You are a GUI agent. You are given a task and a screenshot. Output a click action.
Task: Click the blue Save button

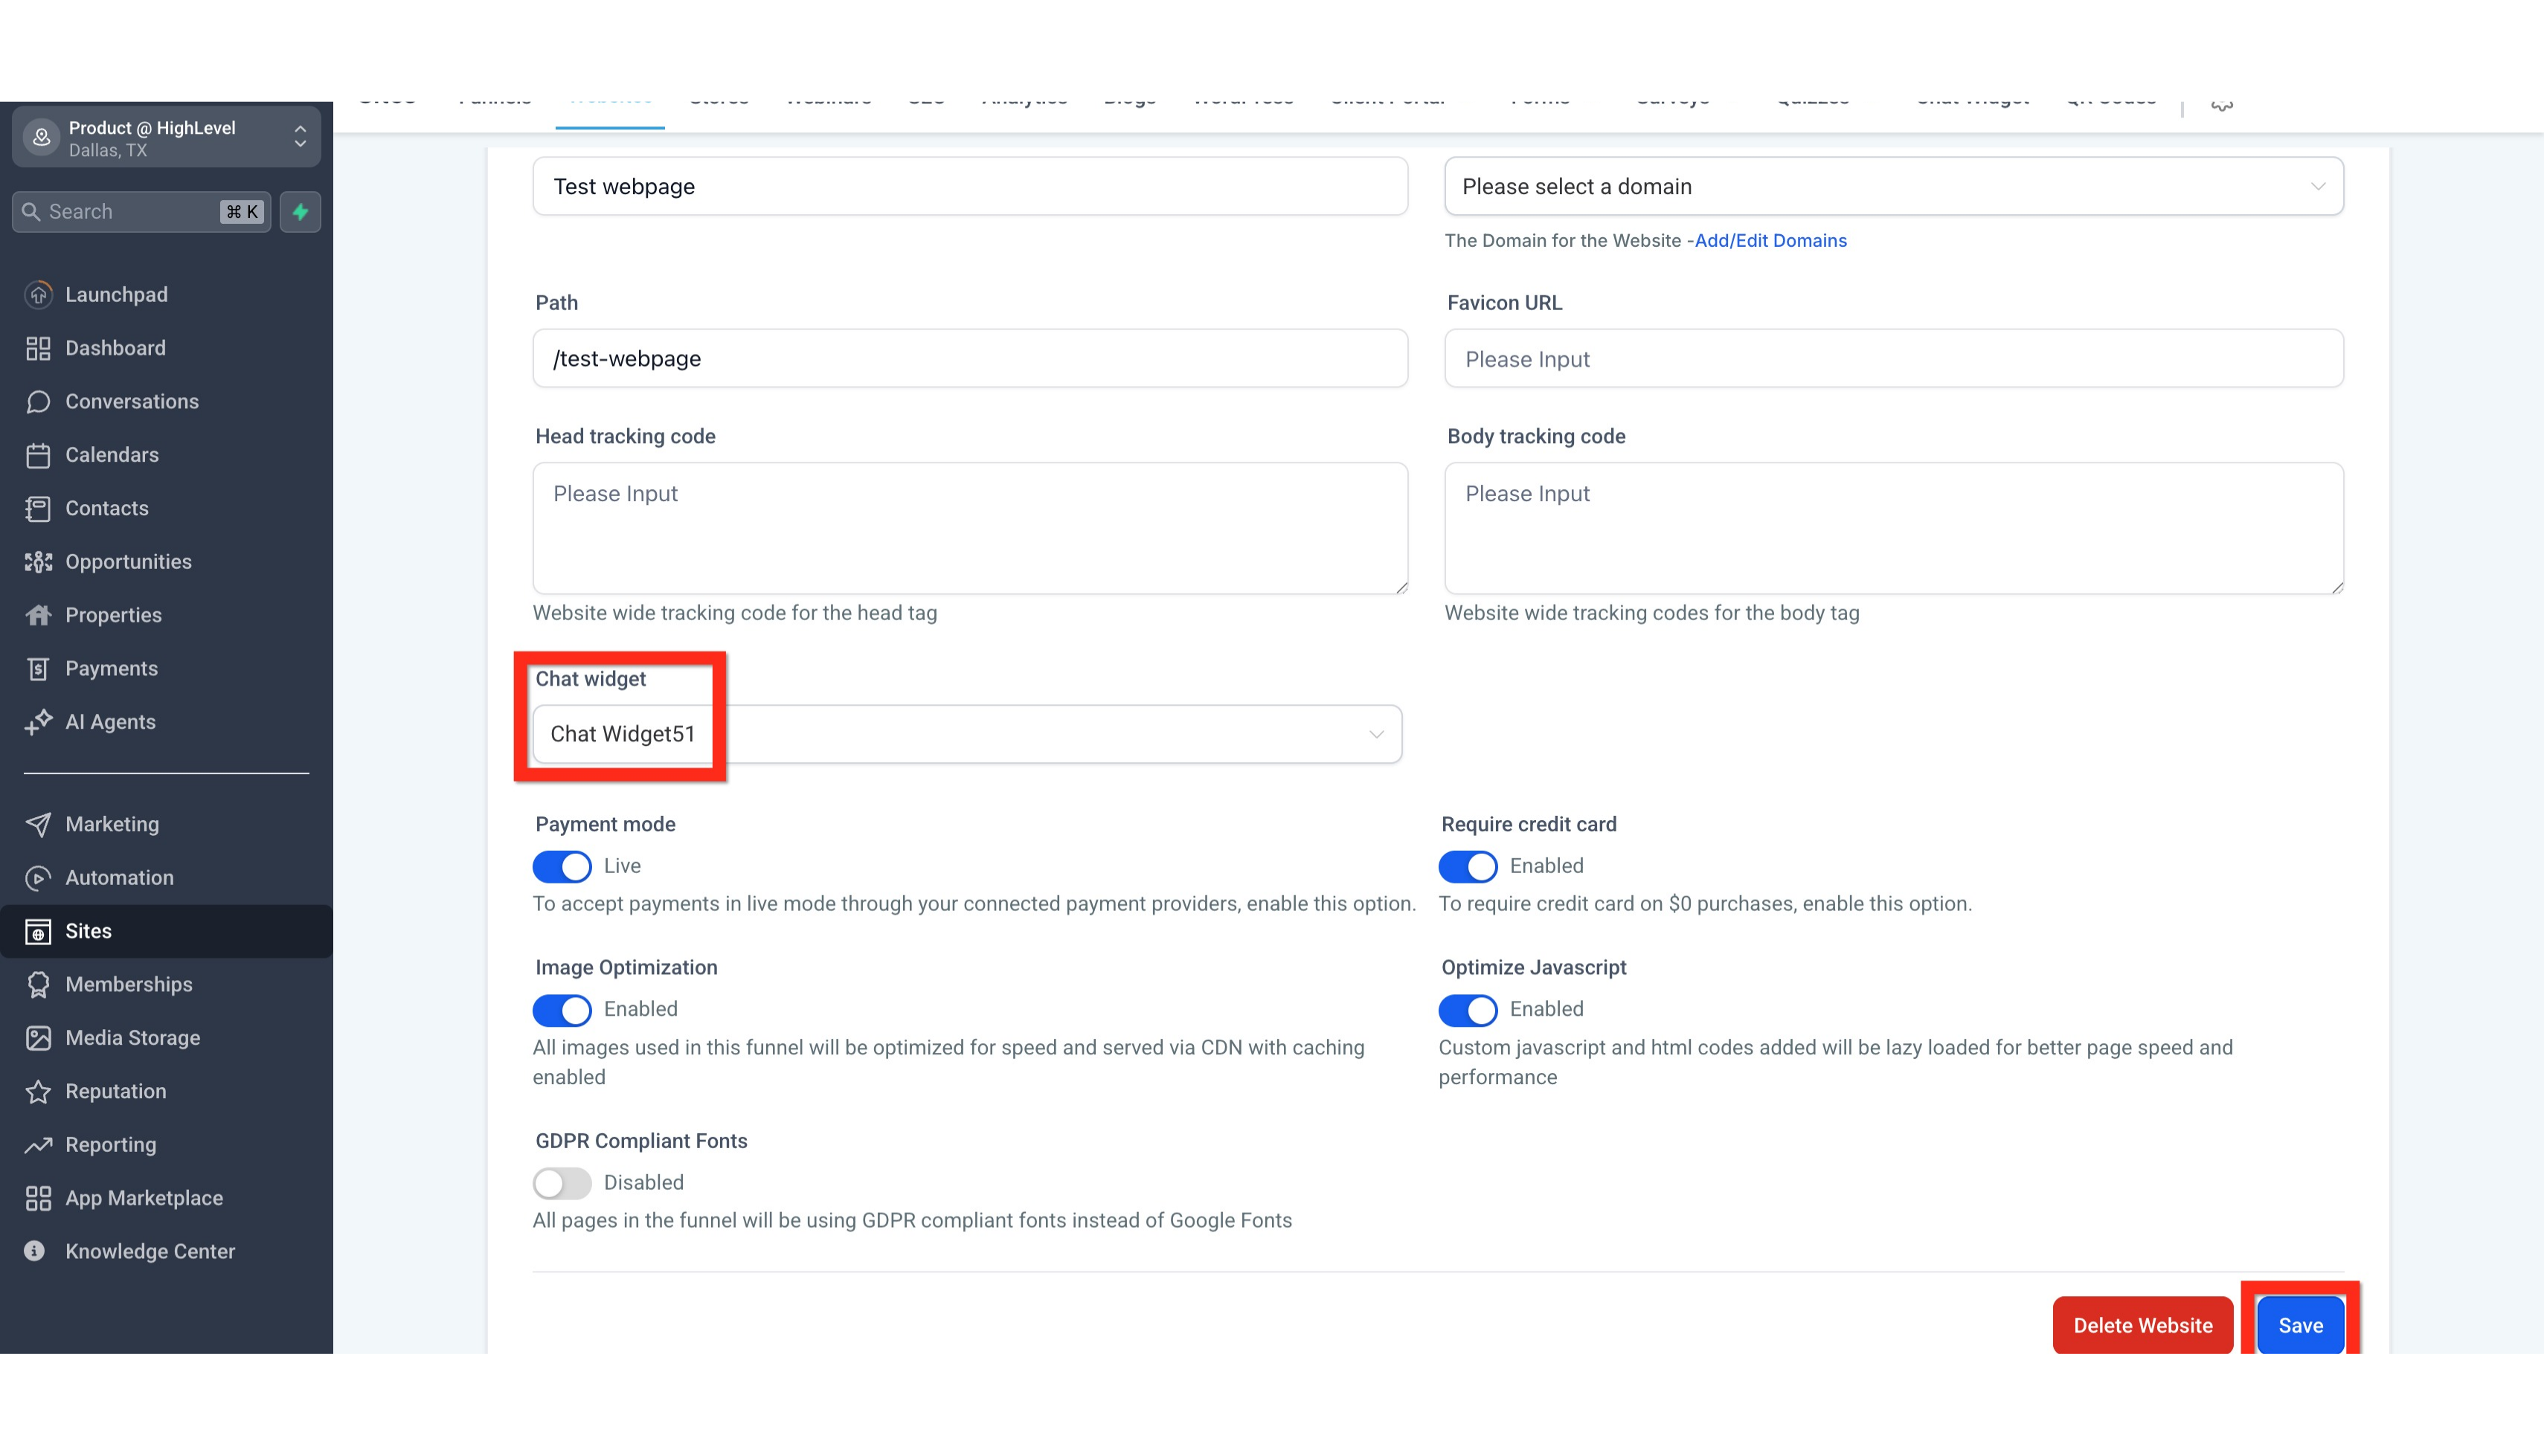click(x=2300, y=1325)
